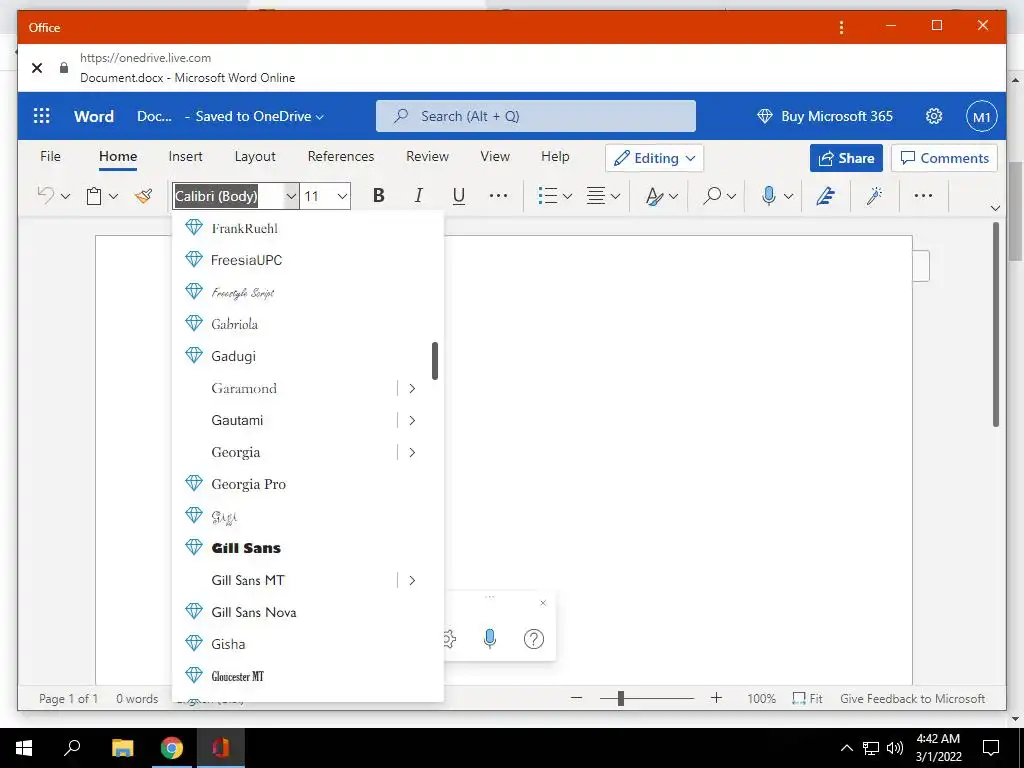Image resolution: width=1024 pixels, height=768 pixels.
Task: Open the Editor pen icon
Action: coord(825,195)
